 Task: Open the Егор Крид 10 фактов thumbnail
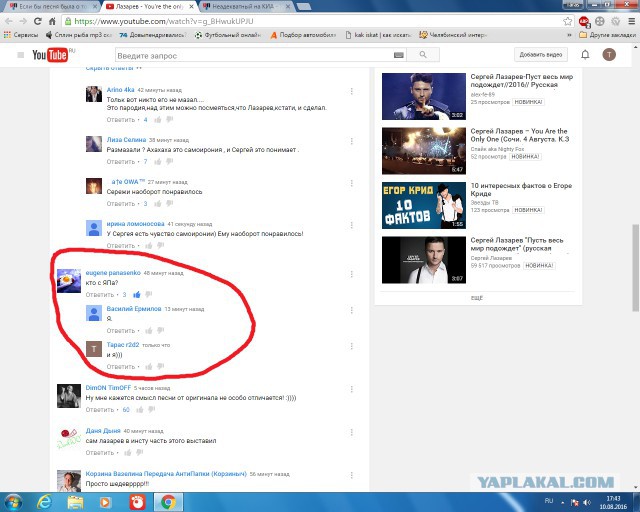coord(424,205)
